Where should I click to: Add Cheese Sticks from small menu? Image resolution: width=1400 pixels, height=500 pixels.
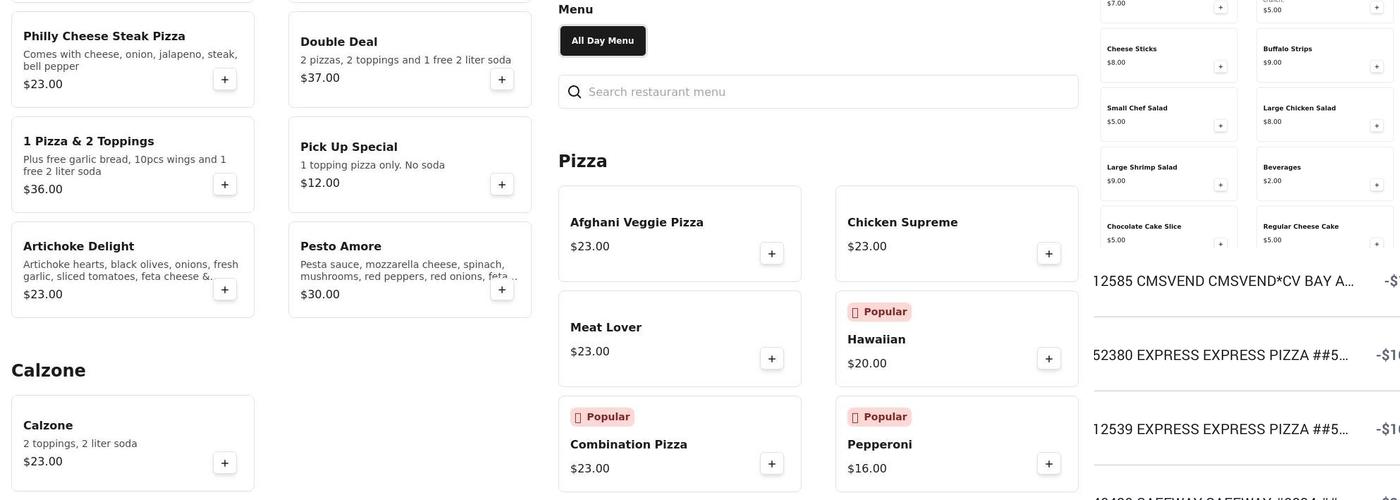coord(1220,67)
